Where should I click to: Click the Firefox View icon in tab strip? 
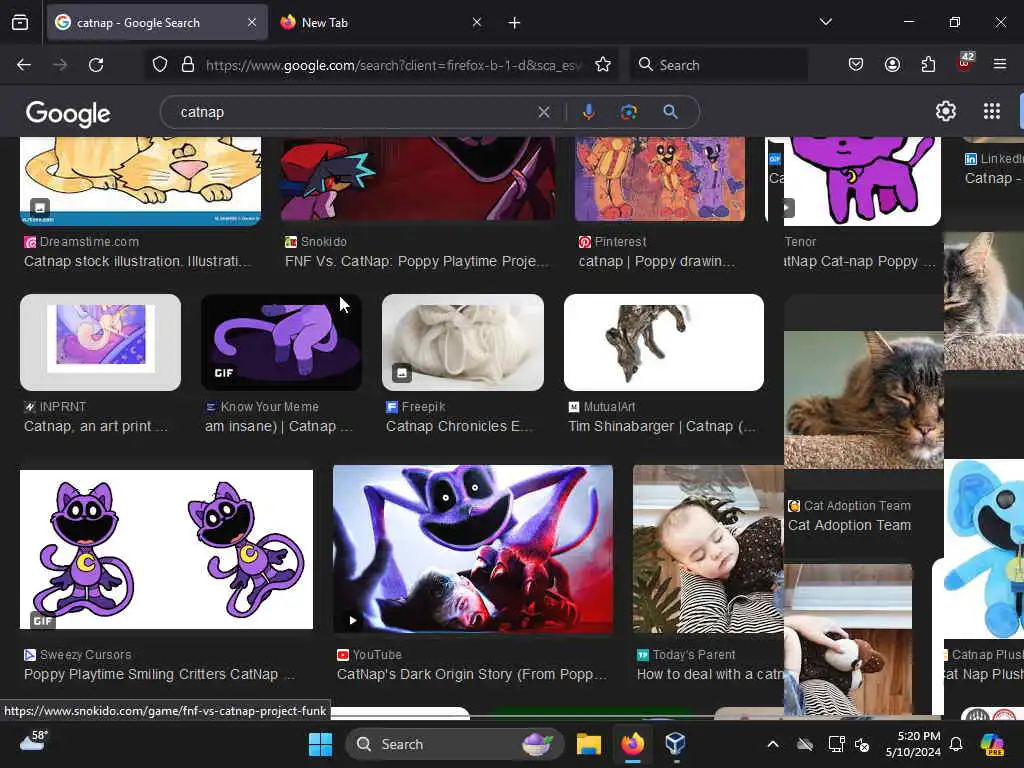(x=20, y=23)
